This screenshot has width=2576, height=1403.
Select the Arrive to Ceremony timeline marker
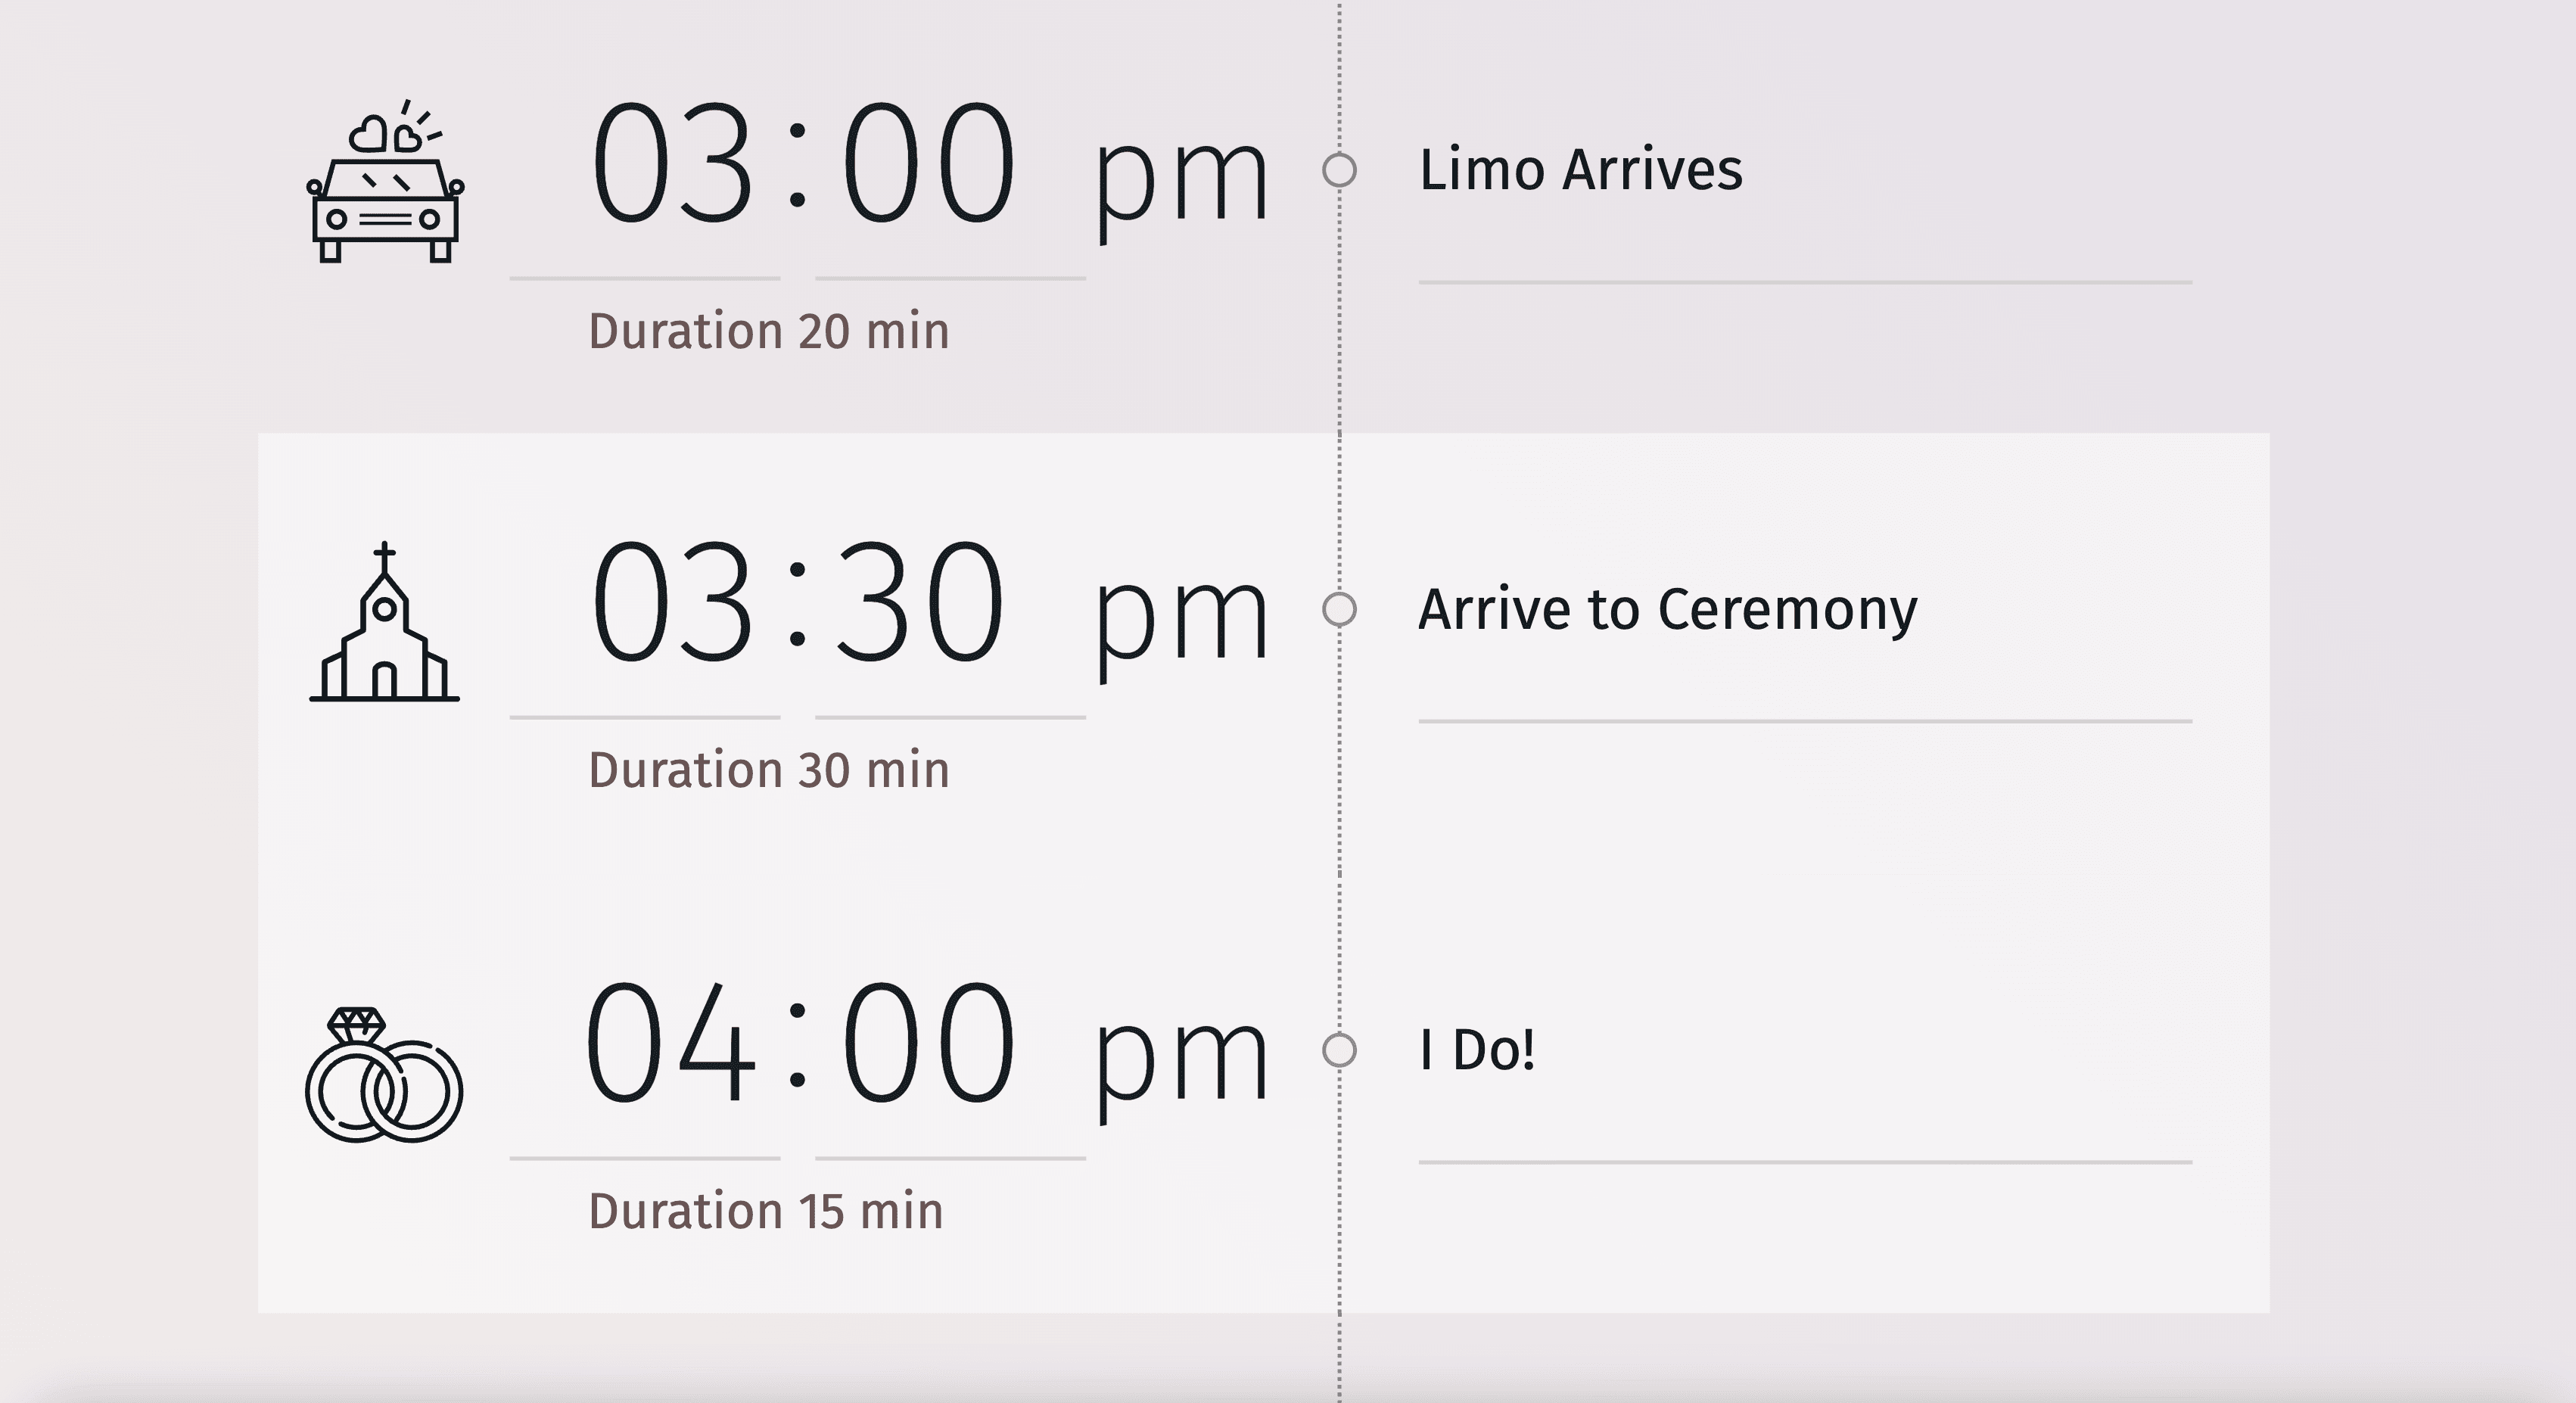click(1339, 609)
